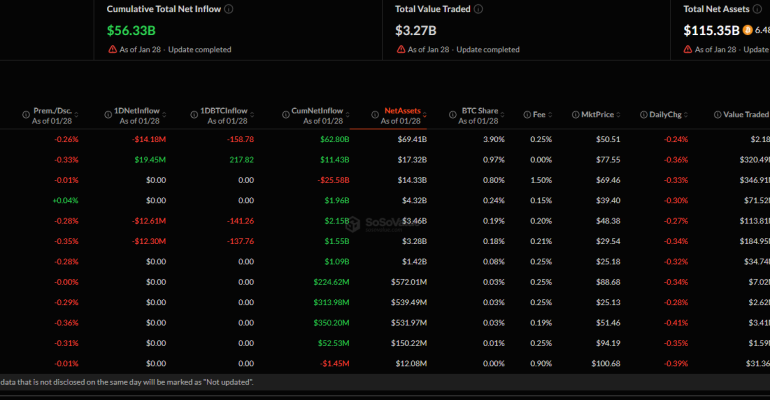Sort by BTC Share column header label

click(480, 111)
